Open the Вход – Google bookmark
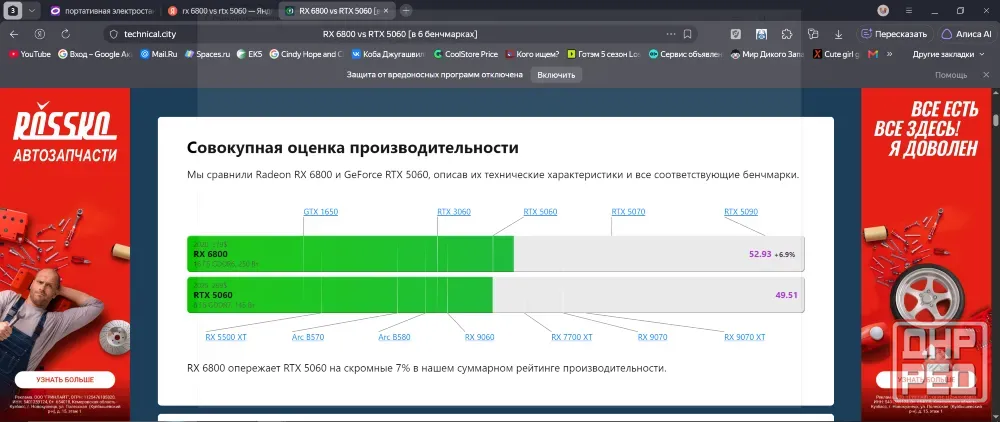1000x422 pixels. (x=95, y=54)
